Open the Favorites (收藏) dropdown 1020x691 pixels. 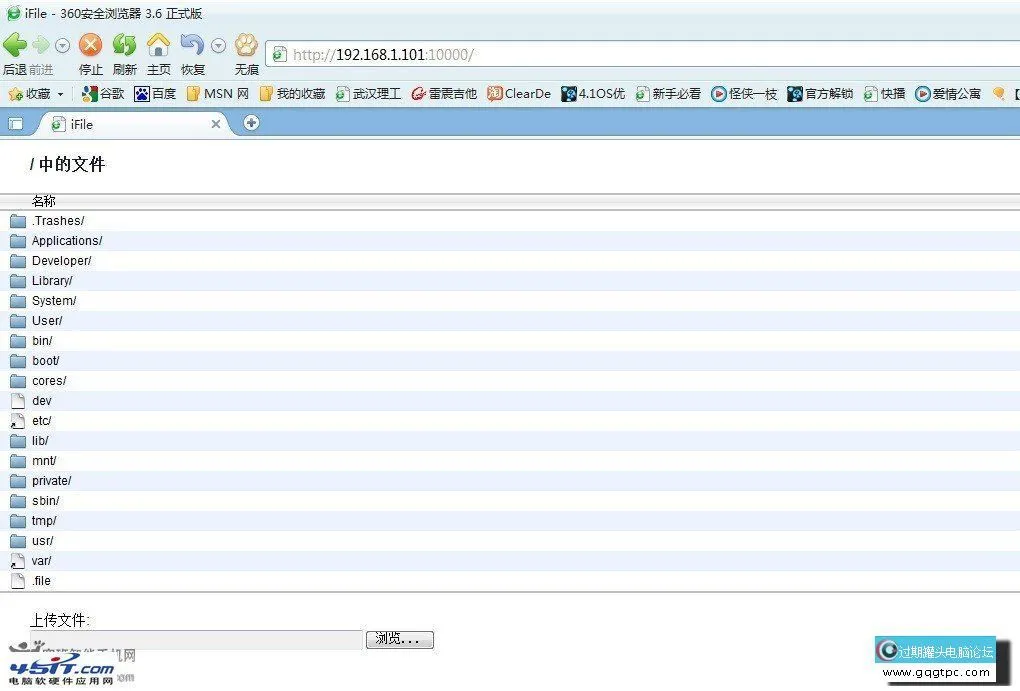point(36,94)
